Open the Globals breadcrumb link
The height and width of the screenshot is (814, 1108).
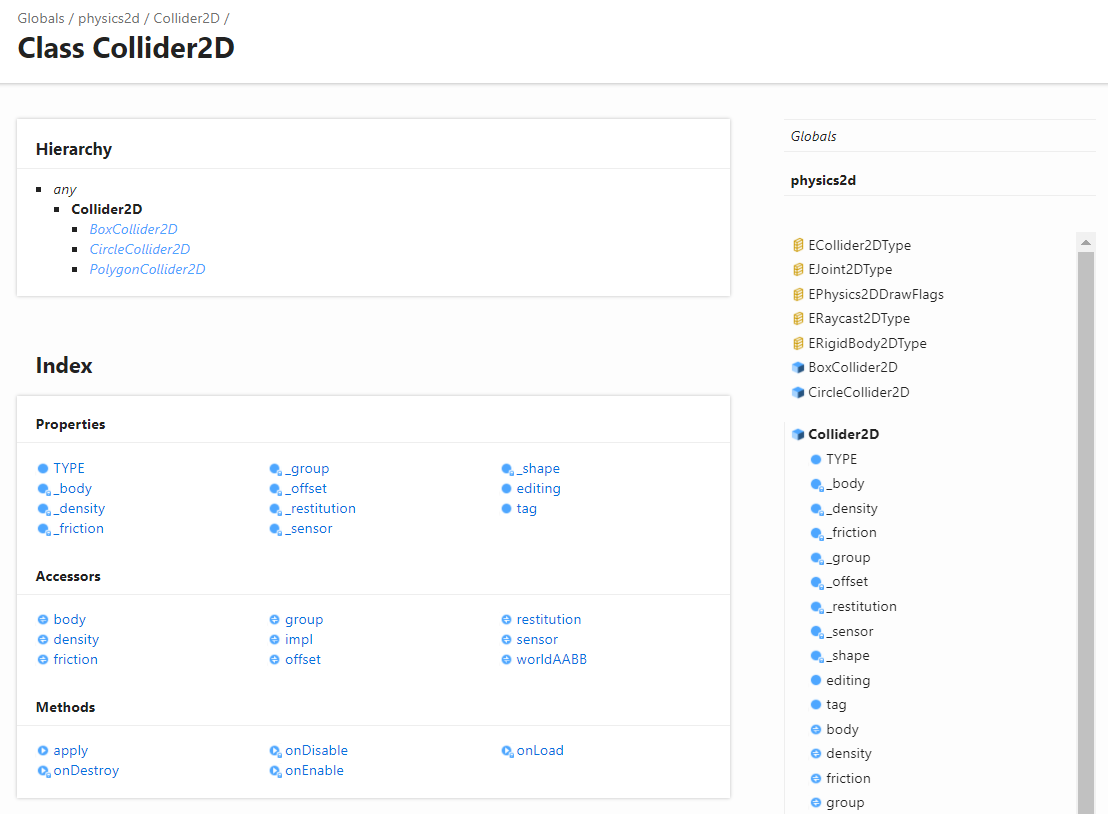pyautogui.click(x=41, y=18)
